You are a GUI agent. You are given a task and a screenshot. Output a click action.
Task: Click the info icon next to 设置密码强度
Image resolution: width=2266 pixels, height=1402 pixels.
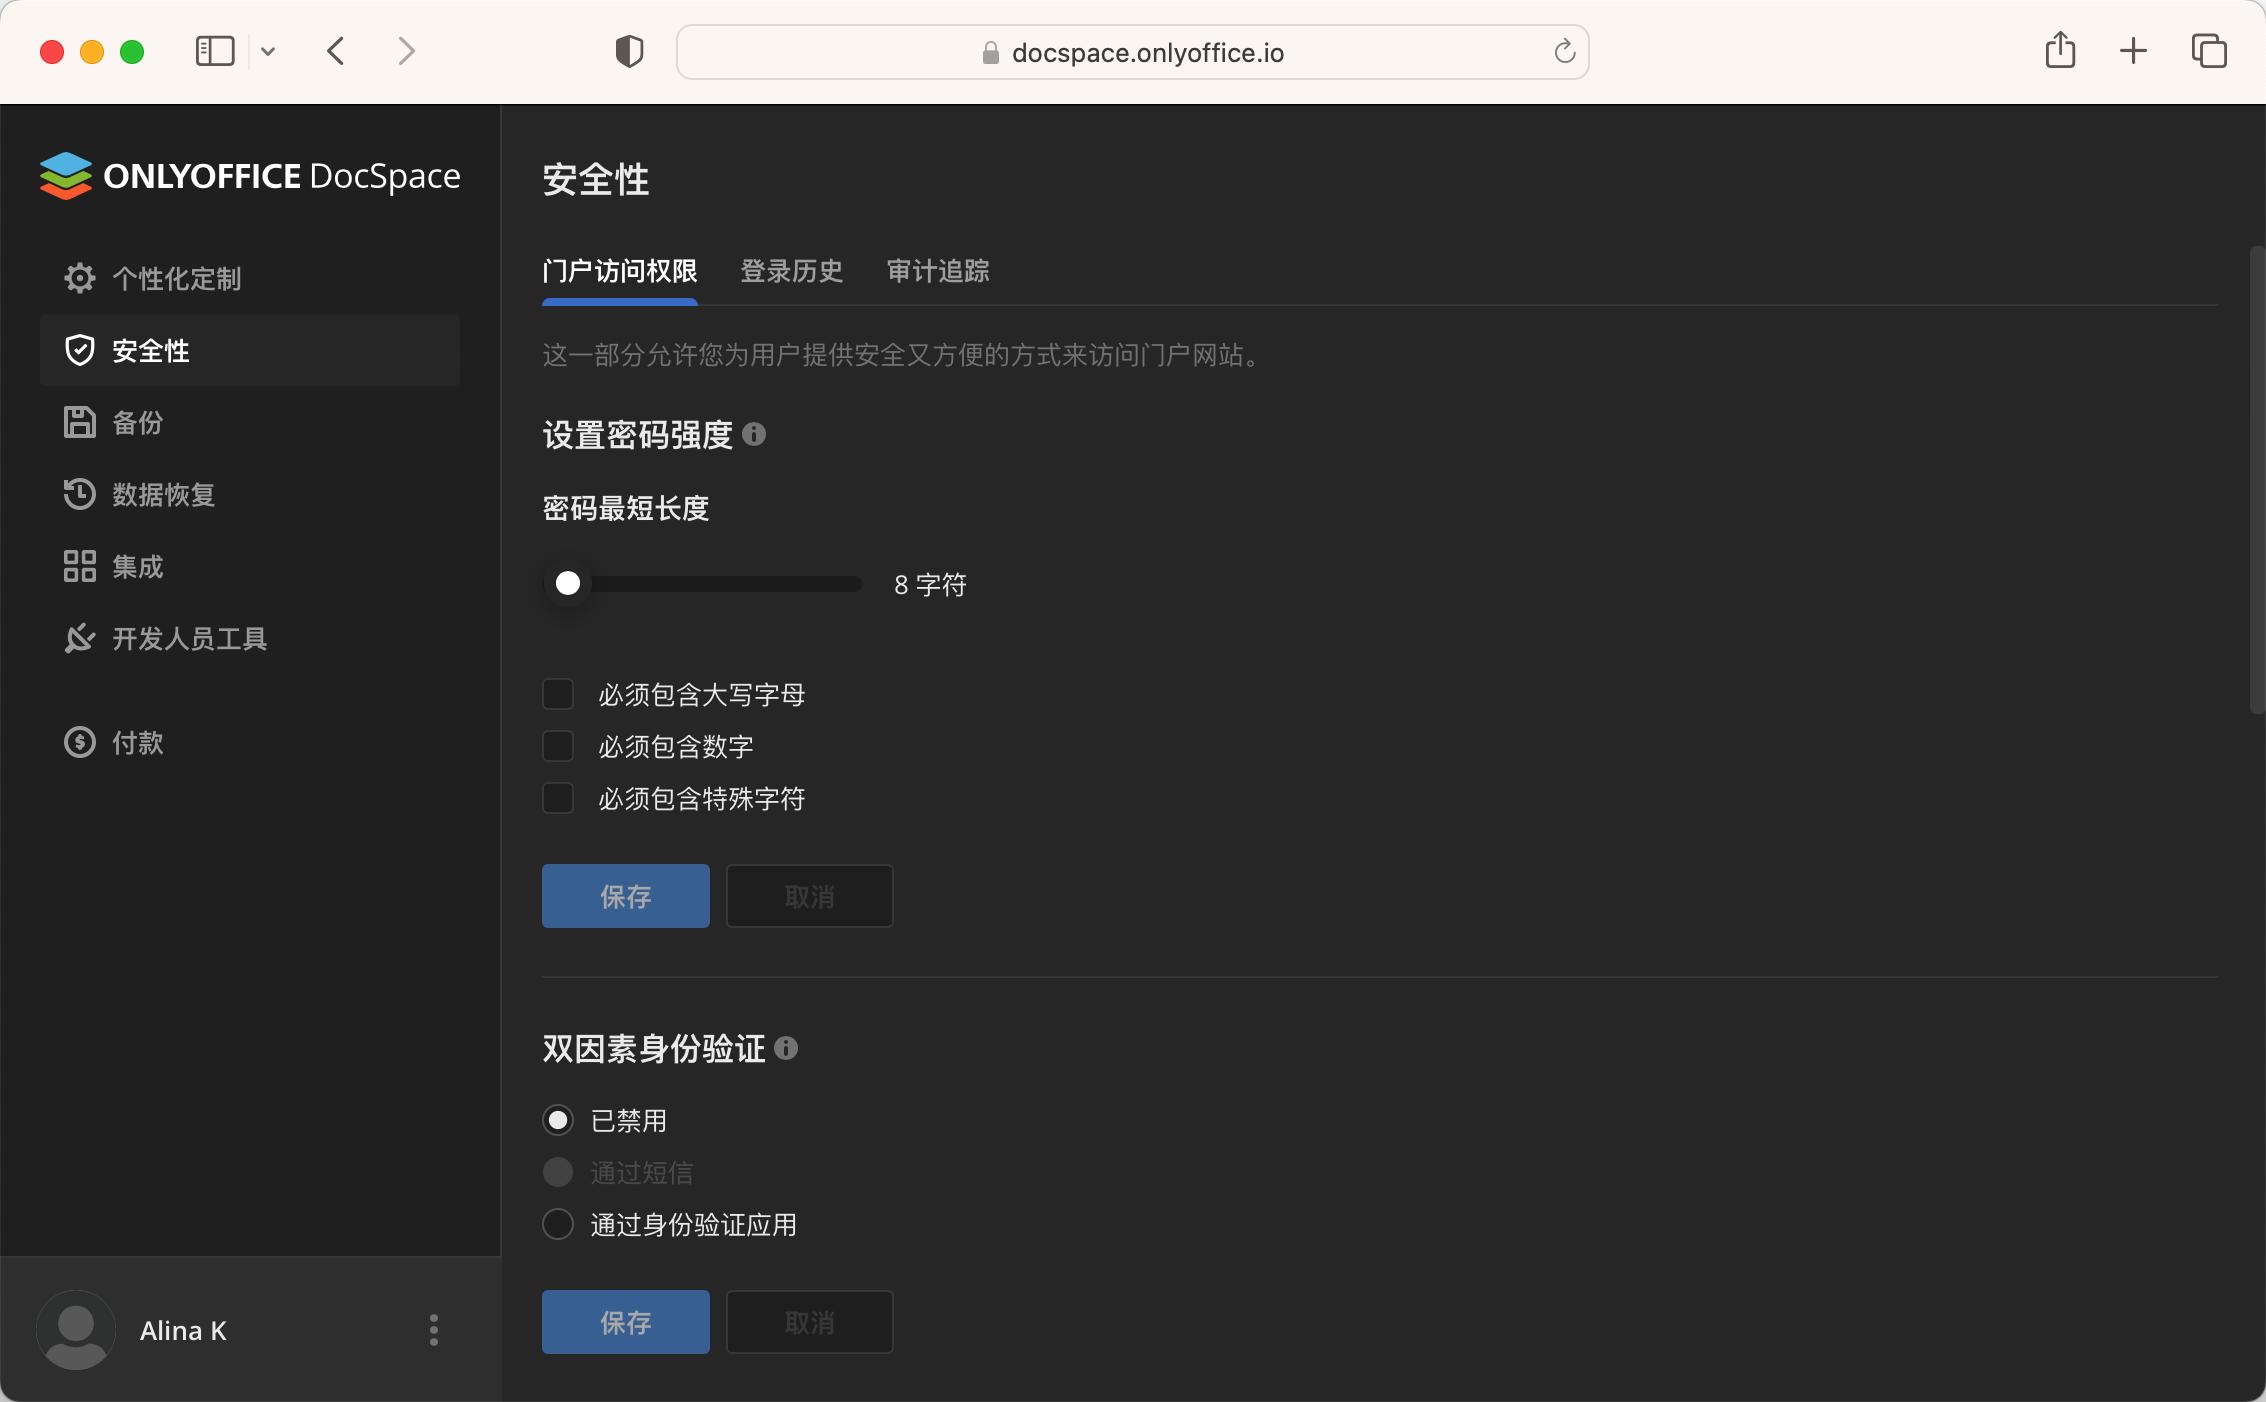tap(756, 435)
